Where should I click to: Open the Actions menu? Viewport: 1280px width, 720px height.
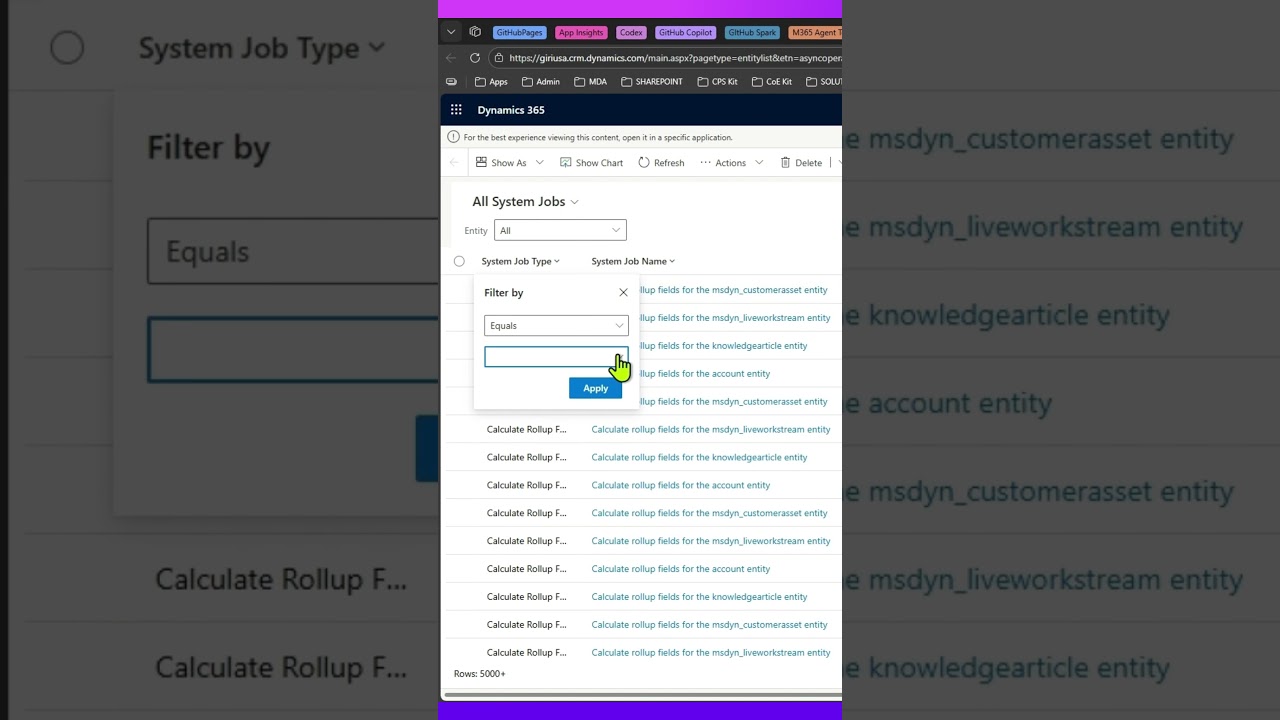coord(723,162)
